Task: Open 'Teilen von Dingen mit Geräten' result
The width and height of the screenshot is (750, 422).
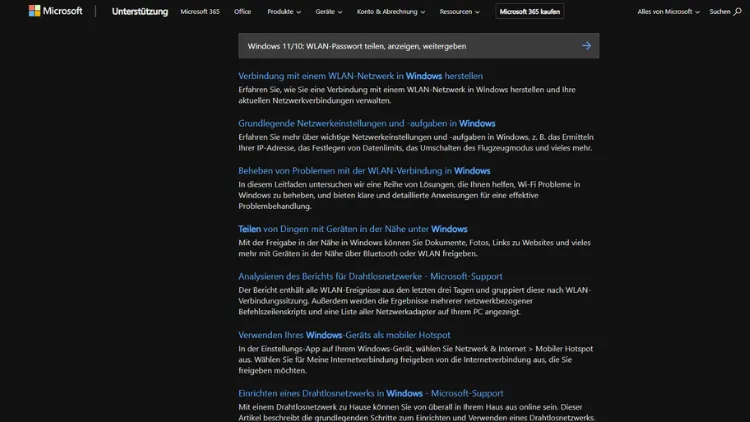Action: tap(353, 229)
